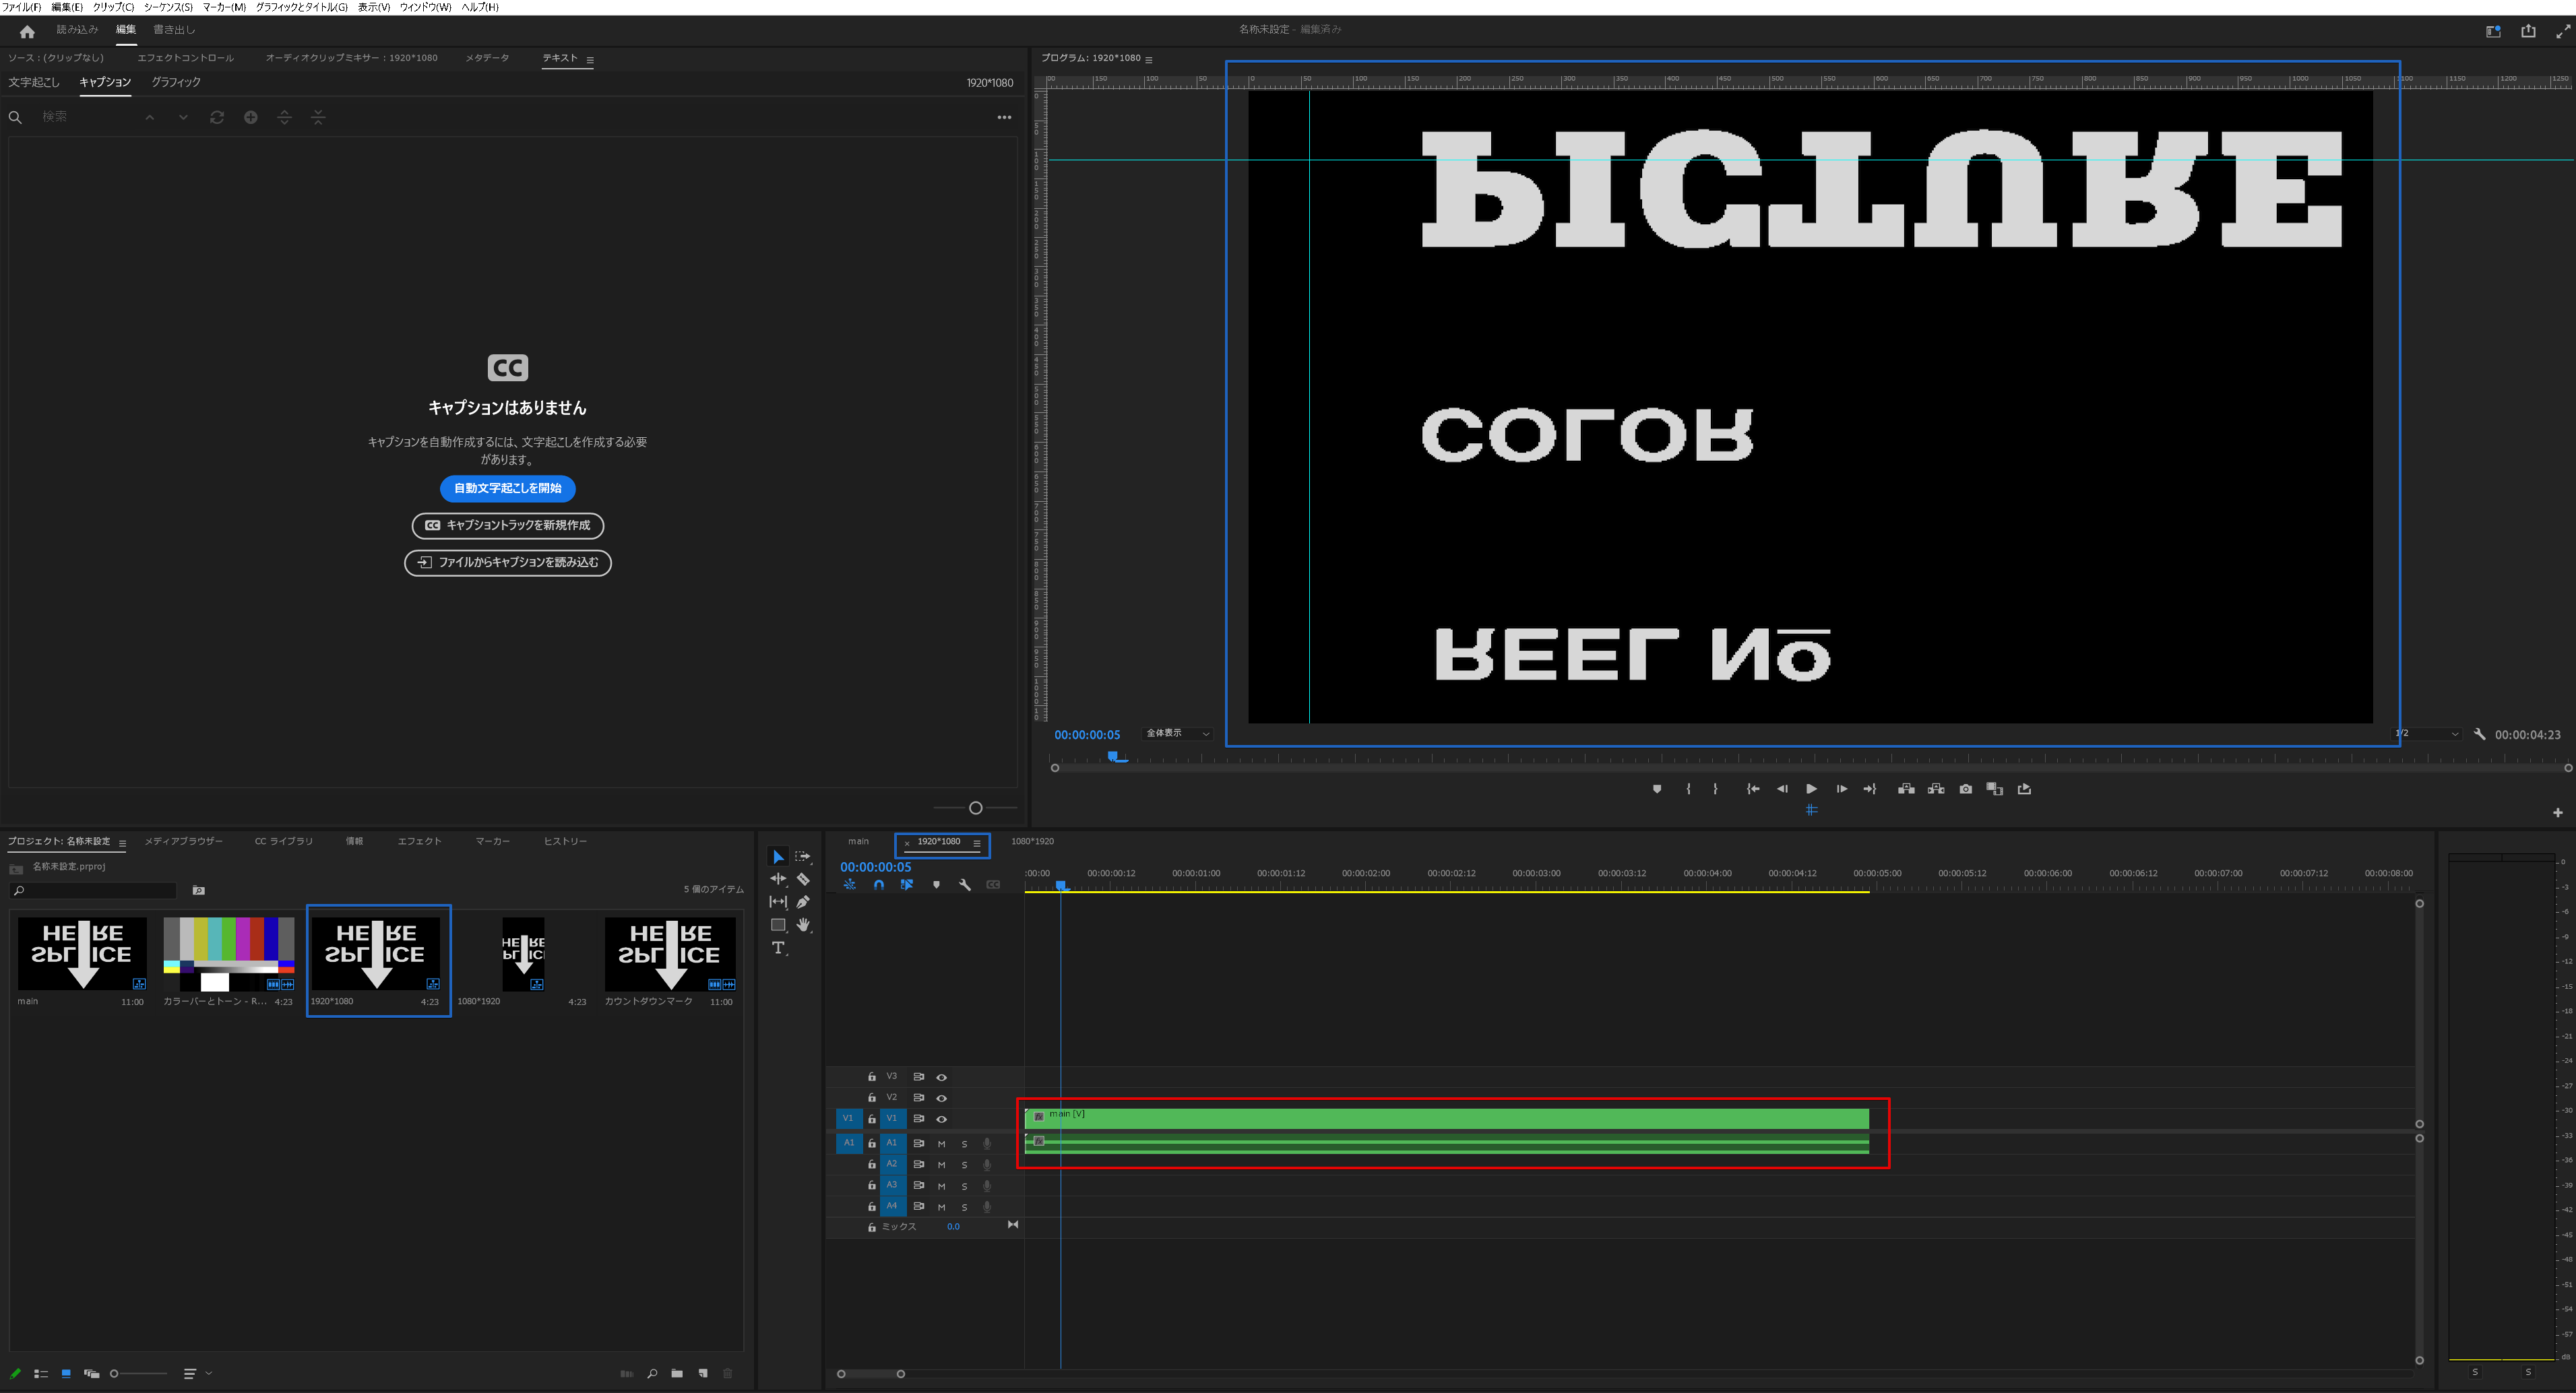Toggle the lock on the V2 track

pos(871,1098)
